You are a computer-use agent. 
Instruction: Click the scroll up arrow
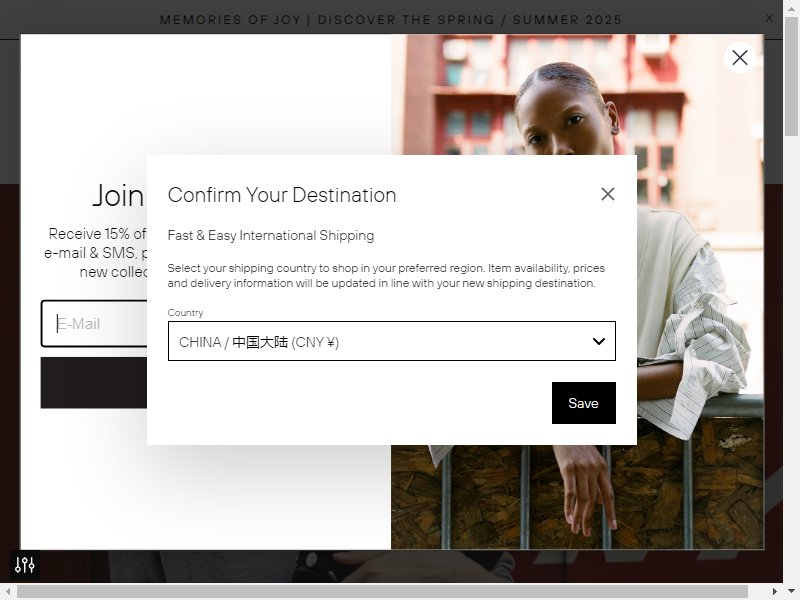791,8
